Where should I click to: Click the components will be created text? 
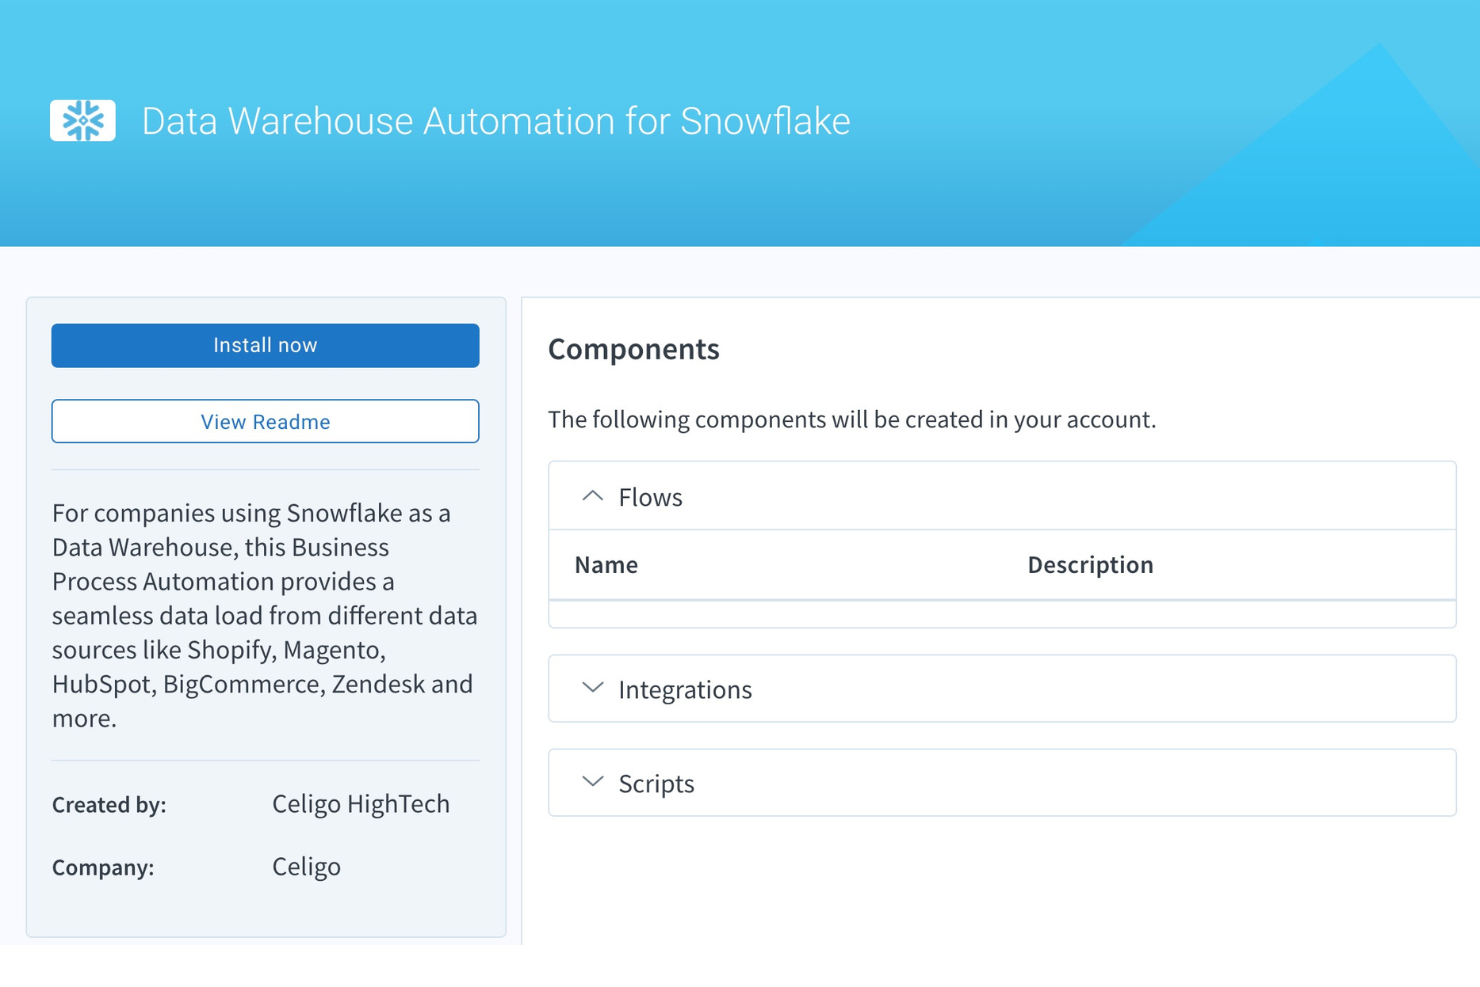[851, 420]
